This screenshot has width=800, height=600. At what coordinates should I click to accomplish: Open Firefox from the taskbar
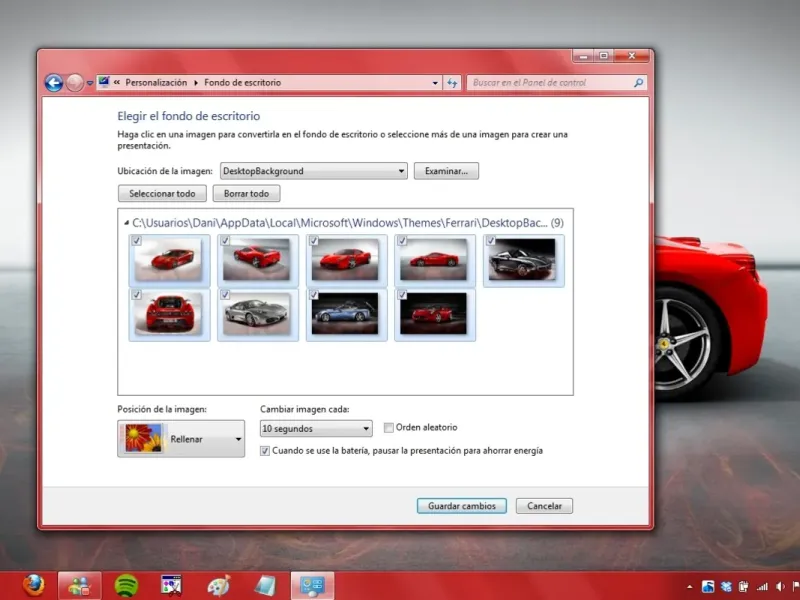[x=34, y=585]
